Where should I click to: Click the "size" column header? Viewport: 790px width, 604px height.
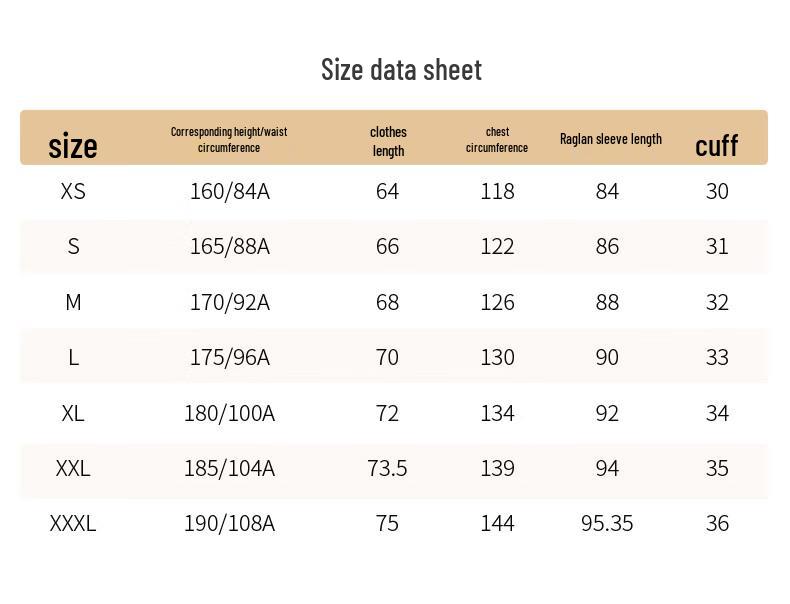[x=73, y=146]
